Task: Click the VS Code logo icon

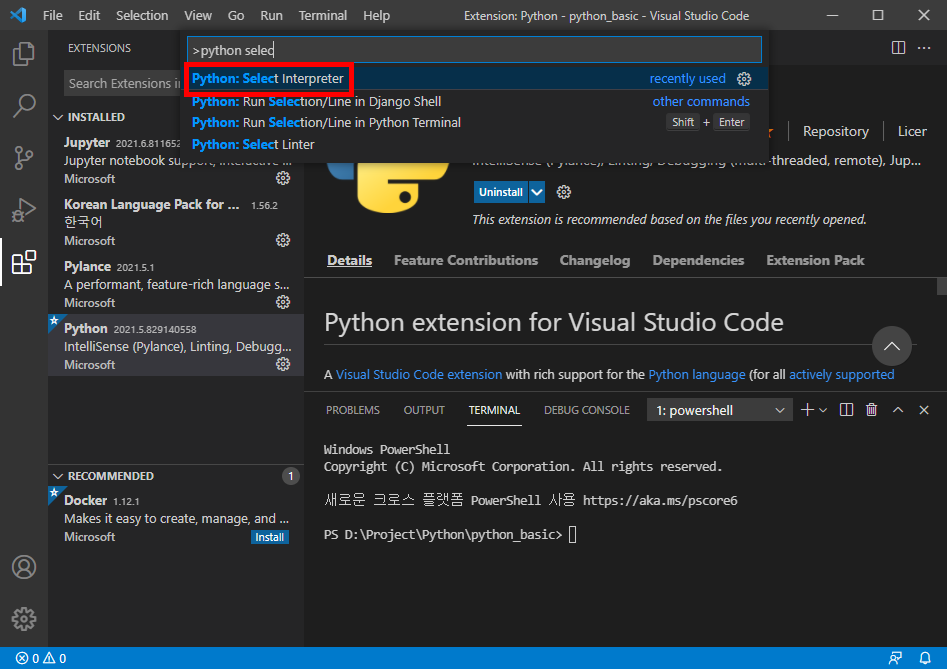Action: click(x=18, y=15)
